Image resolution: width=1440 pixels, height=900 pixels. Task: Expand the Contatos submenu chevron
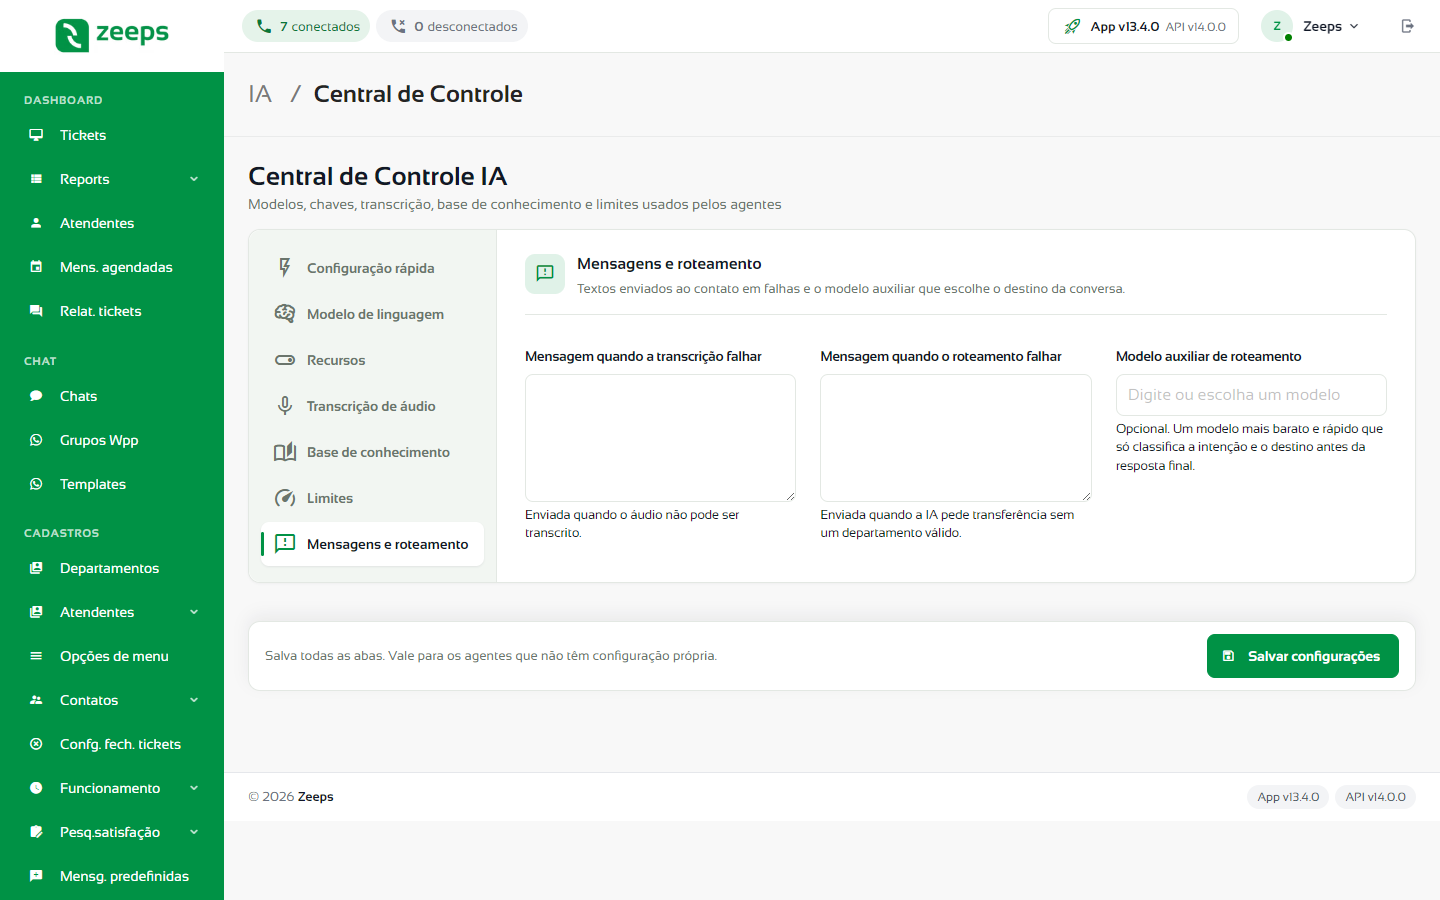(x=194, y=700)
